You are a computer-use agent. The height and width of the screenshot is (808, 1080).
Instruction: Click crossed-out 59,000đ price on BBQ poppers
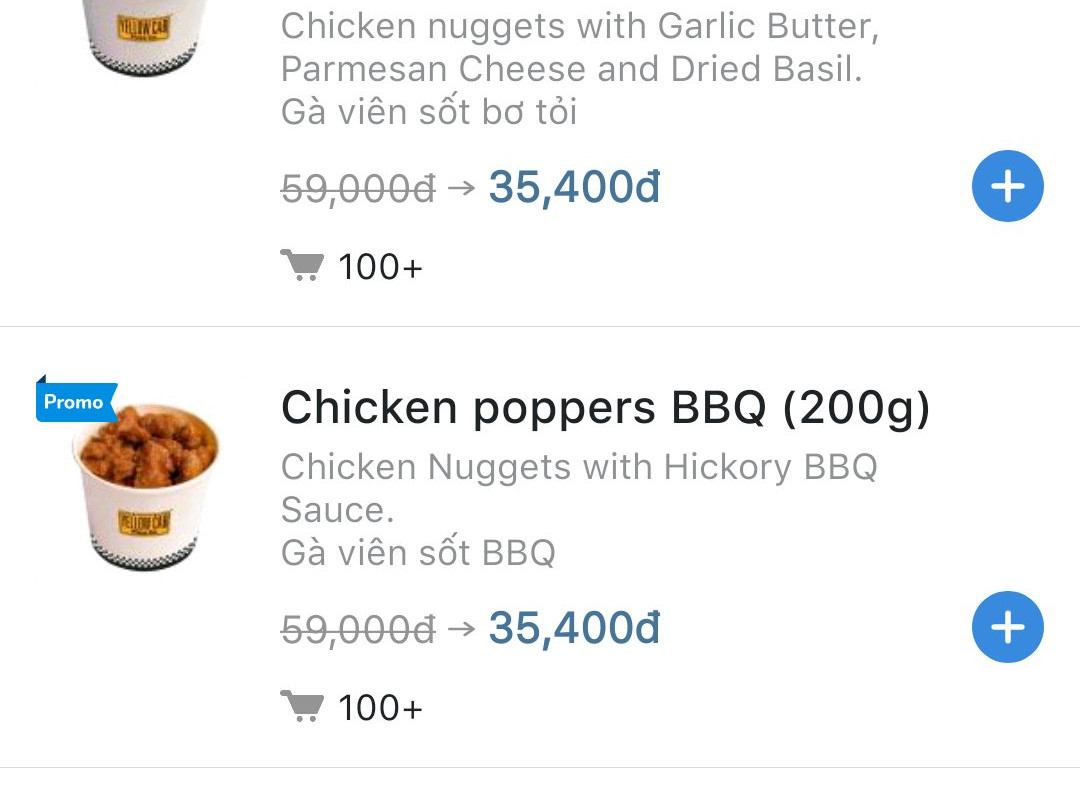358,630
